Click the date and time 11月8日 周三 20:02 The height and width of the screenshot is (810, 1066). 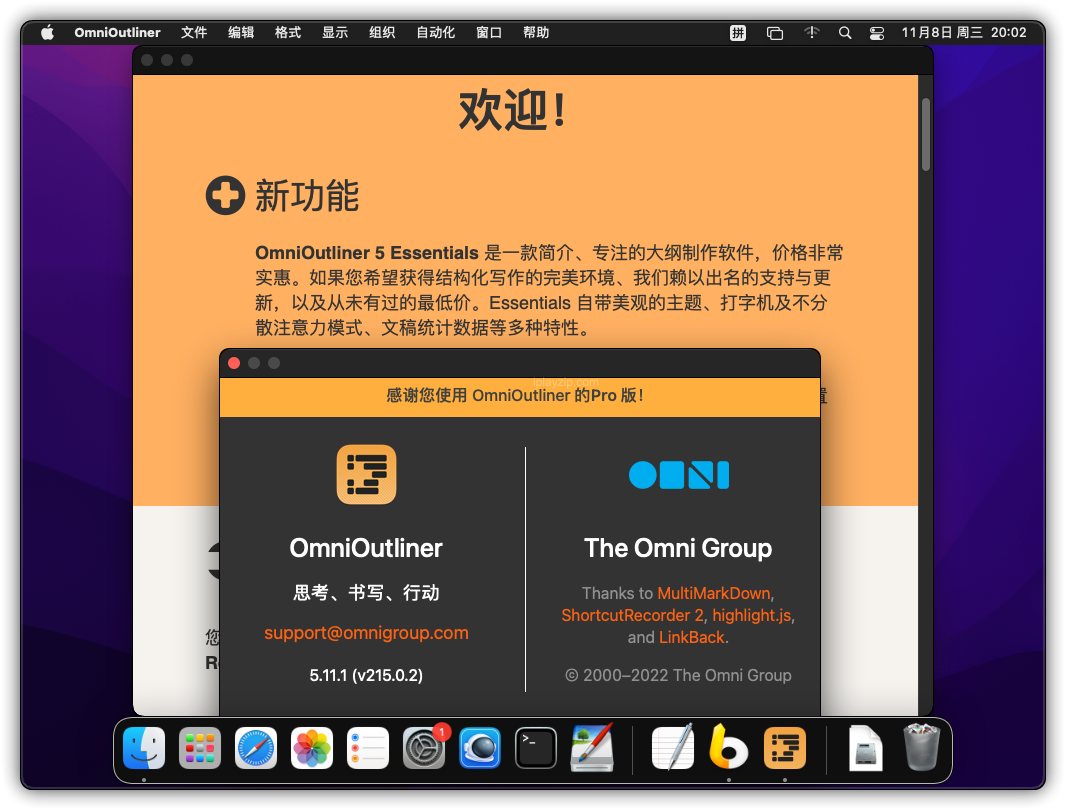pos(963,33)
